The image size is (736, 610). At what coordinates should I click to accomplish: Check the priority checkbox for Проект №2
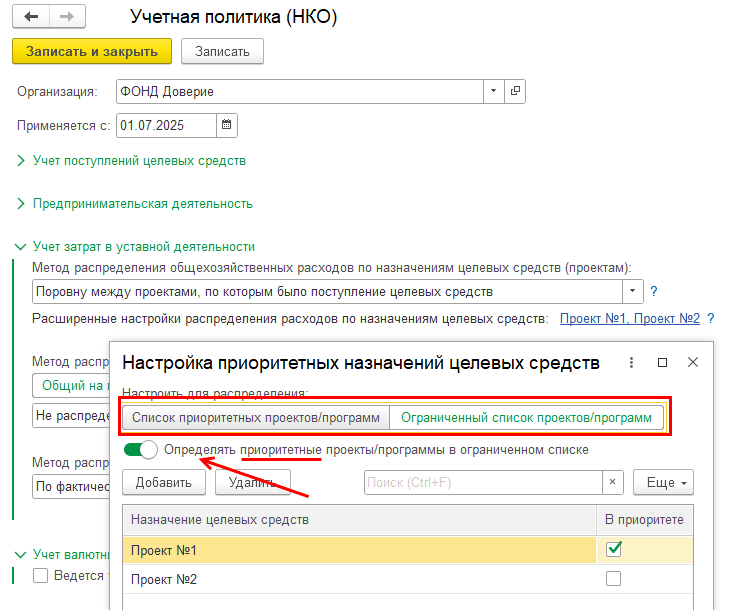(614, 579)
